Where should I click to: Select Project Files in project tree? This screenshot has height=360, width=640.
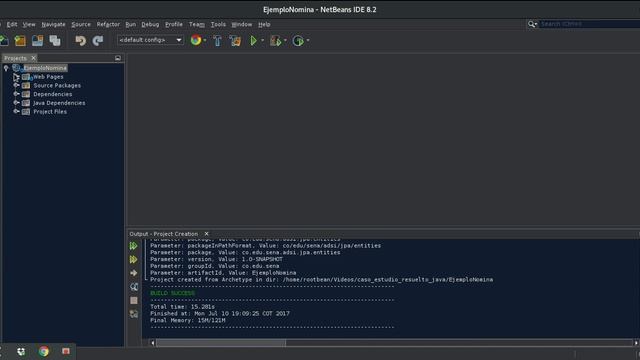(x=50, y=111)
